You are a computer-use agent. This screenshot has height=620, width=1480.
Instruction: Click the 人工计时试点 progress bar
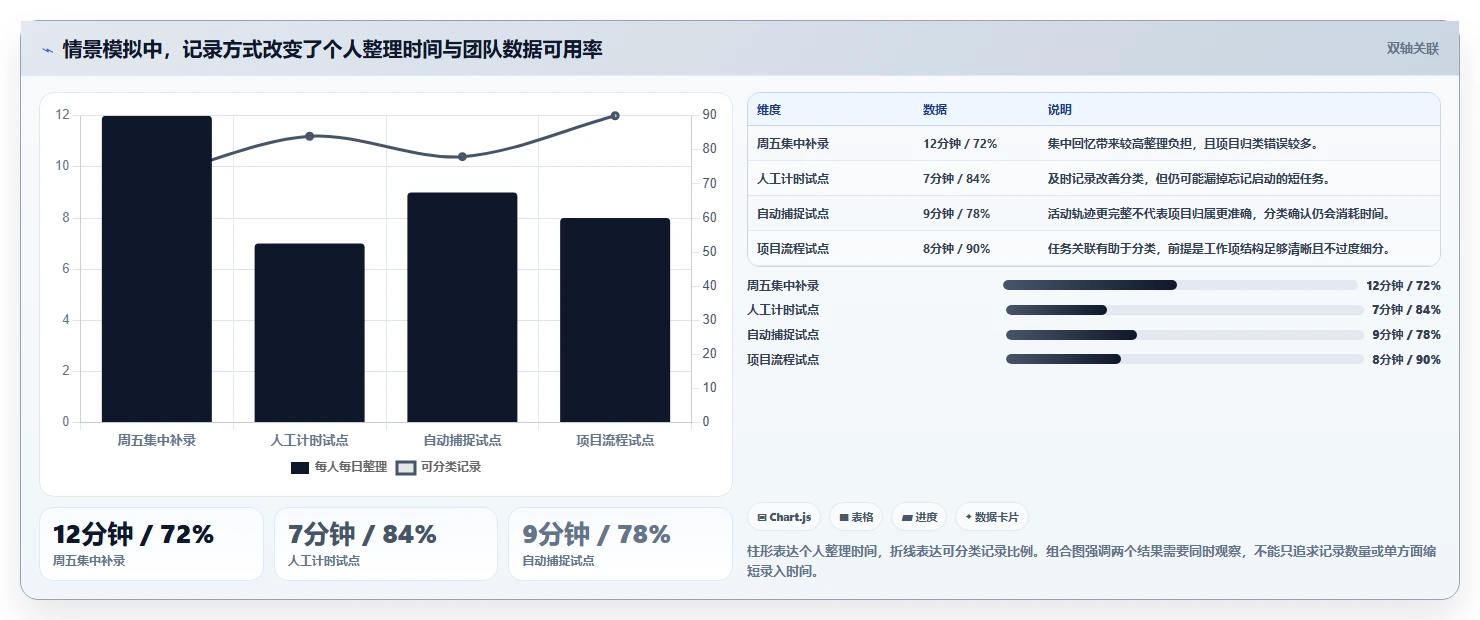(1185, 310)
